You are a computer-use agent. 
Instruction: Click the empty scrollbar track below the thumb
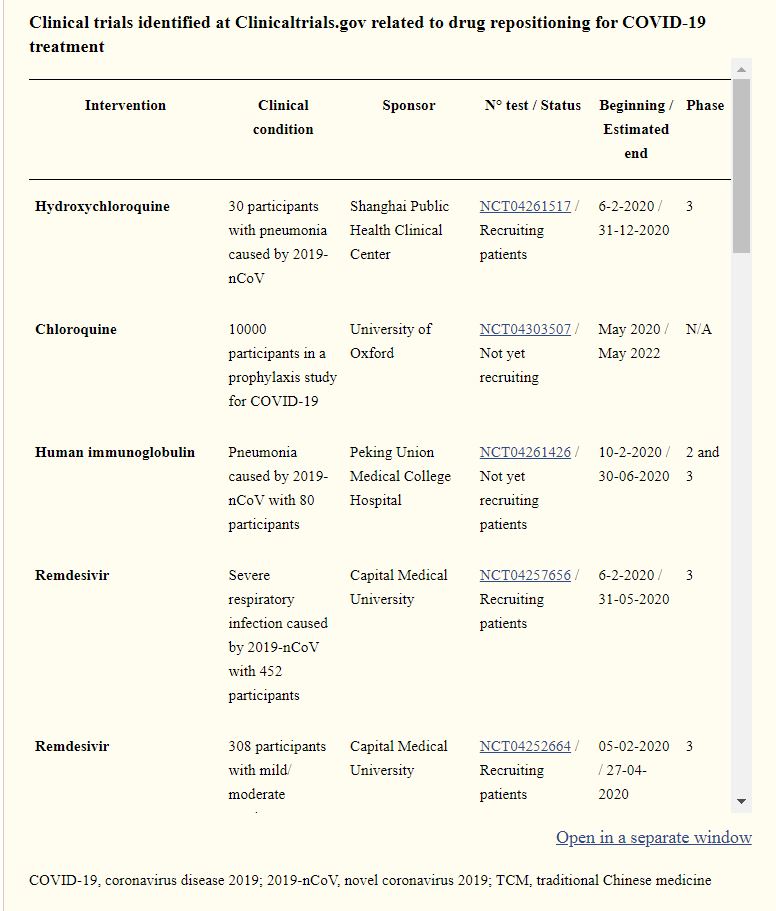(741, 520)
